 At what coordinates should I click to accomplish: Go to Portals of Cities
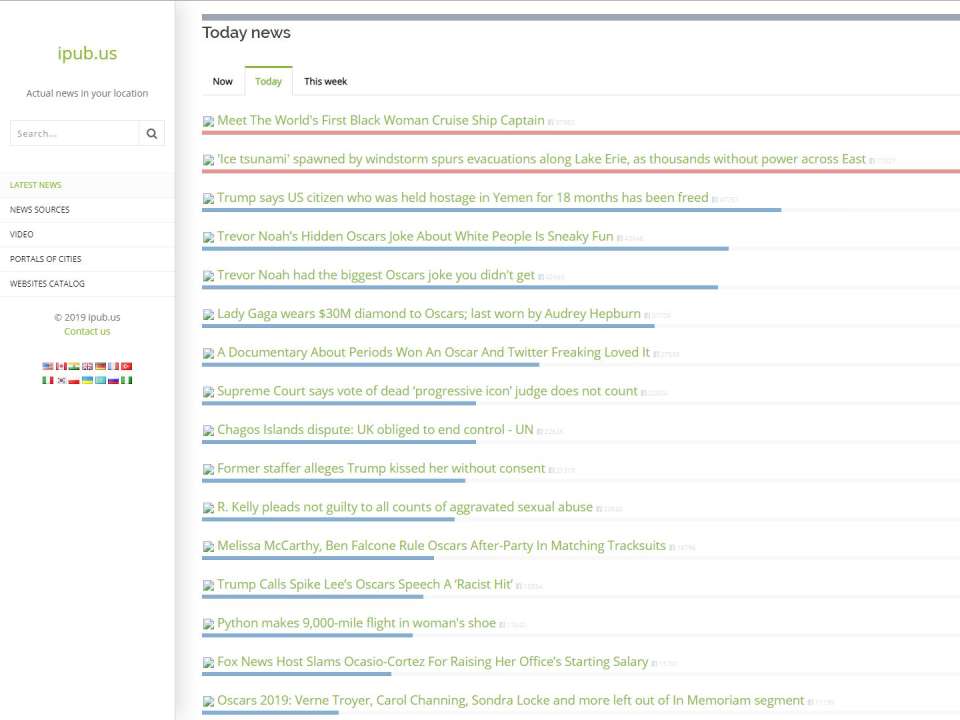[46, 259]
